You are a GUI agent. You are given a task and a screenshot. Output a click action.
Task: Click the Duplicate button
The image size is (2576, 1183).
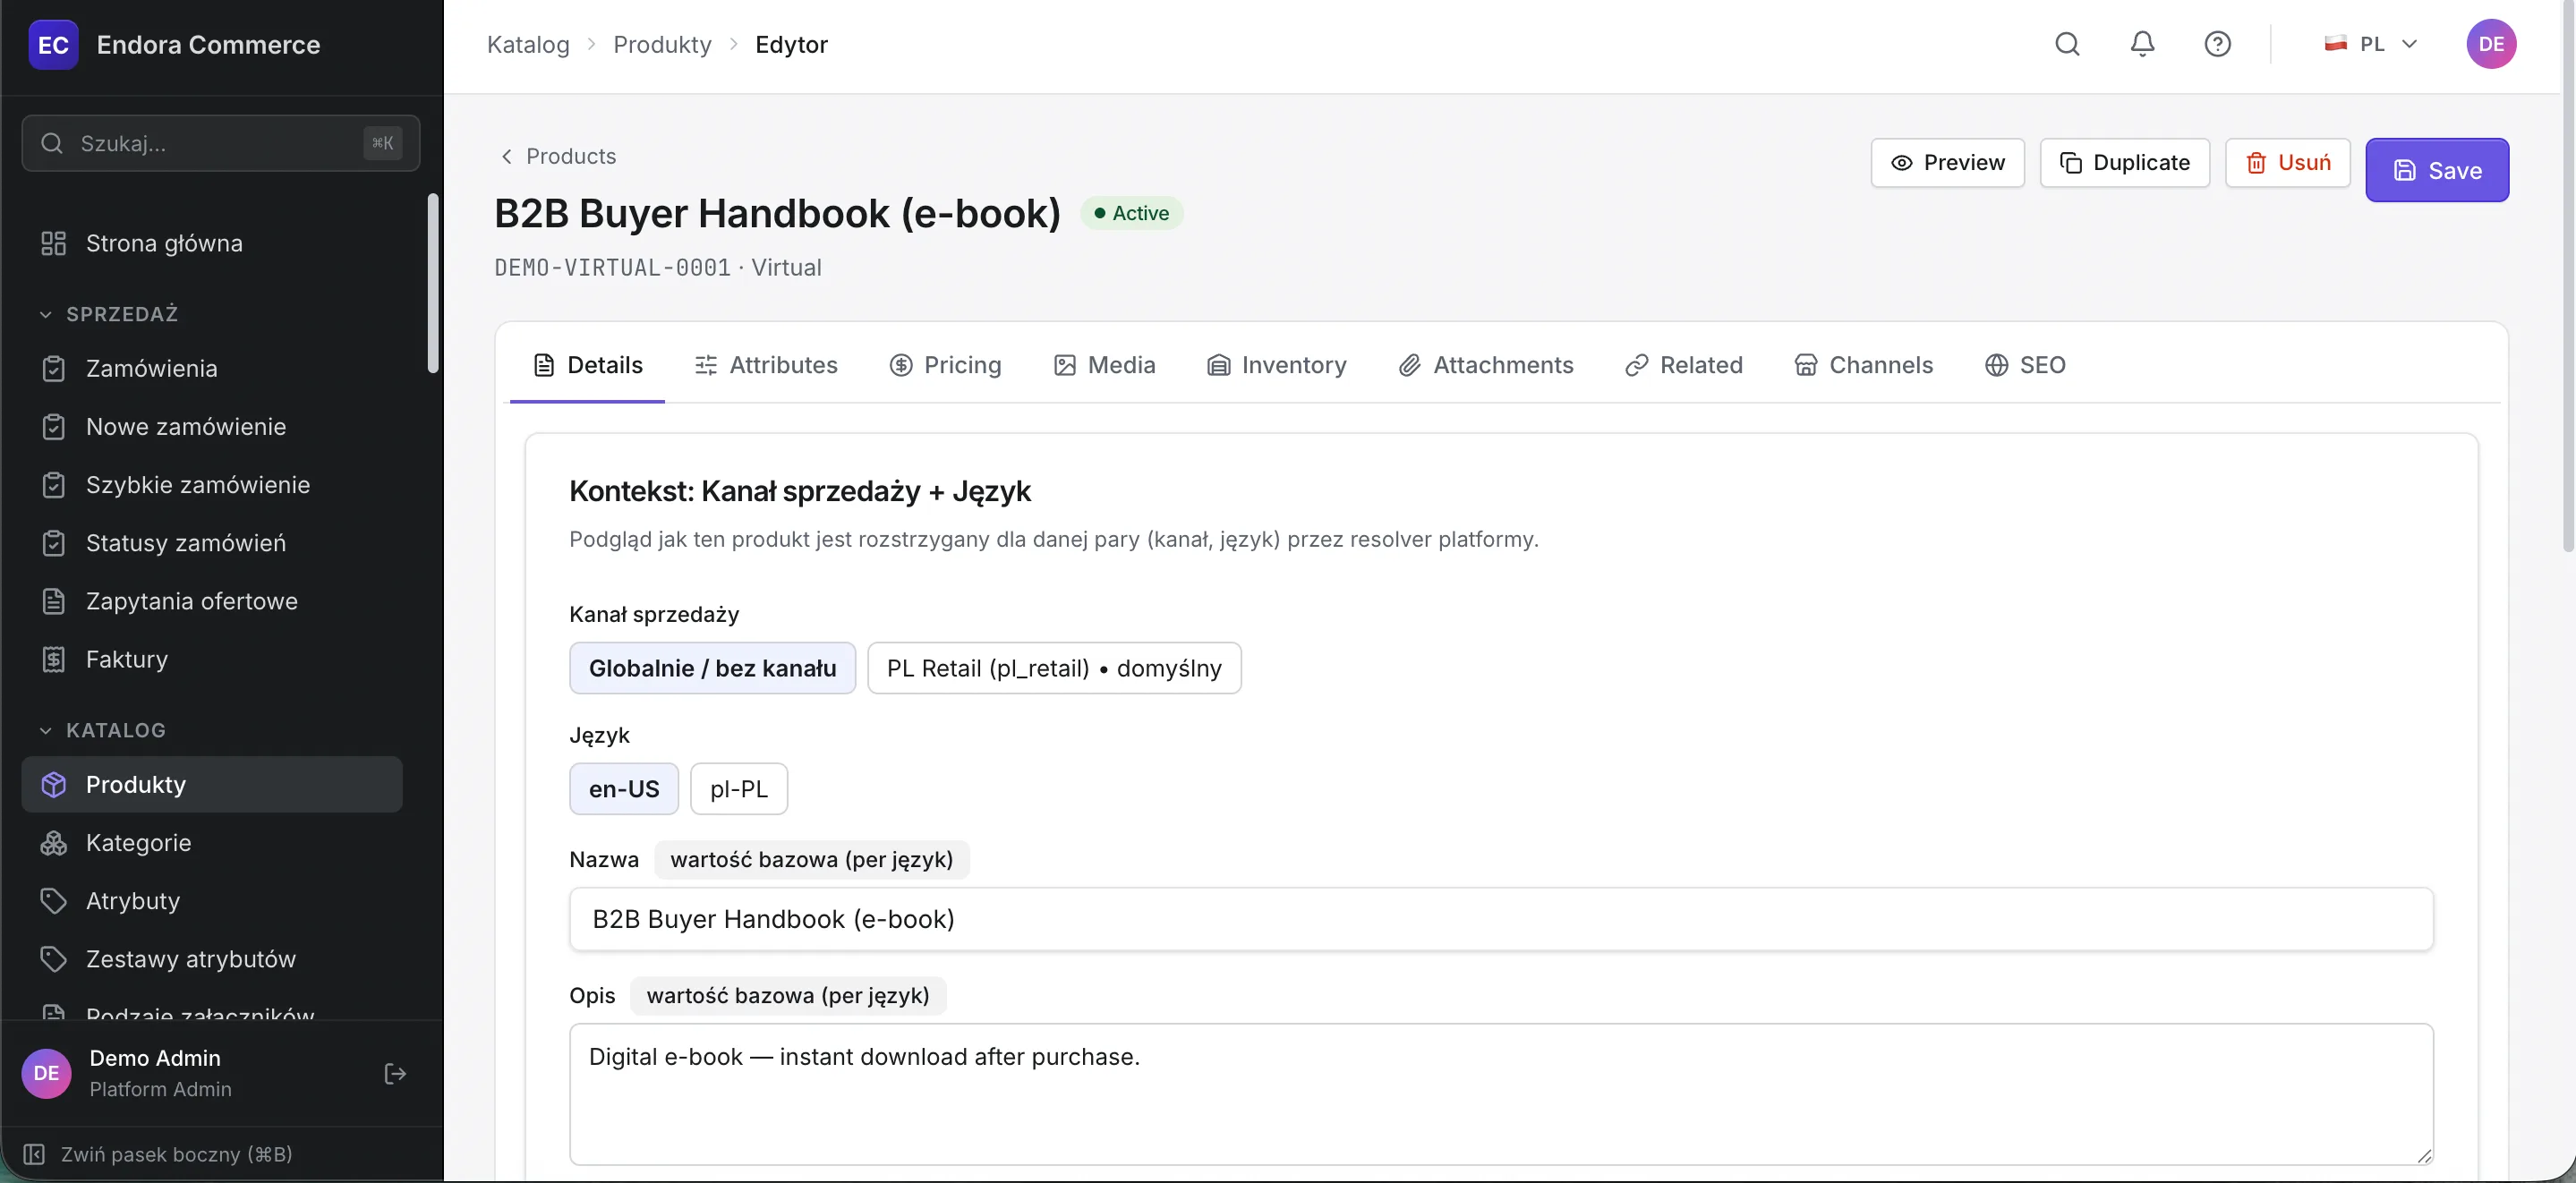2124,162
